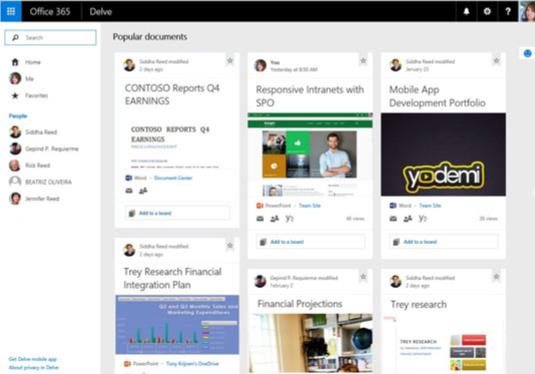Click the Search input field
The width and height of the screenshot is (535, 374).
pos(50,38)
